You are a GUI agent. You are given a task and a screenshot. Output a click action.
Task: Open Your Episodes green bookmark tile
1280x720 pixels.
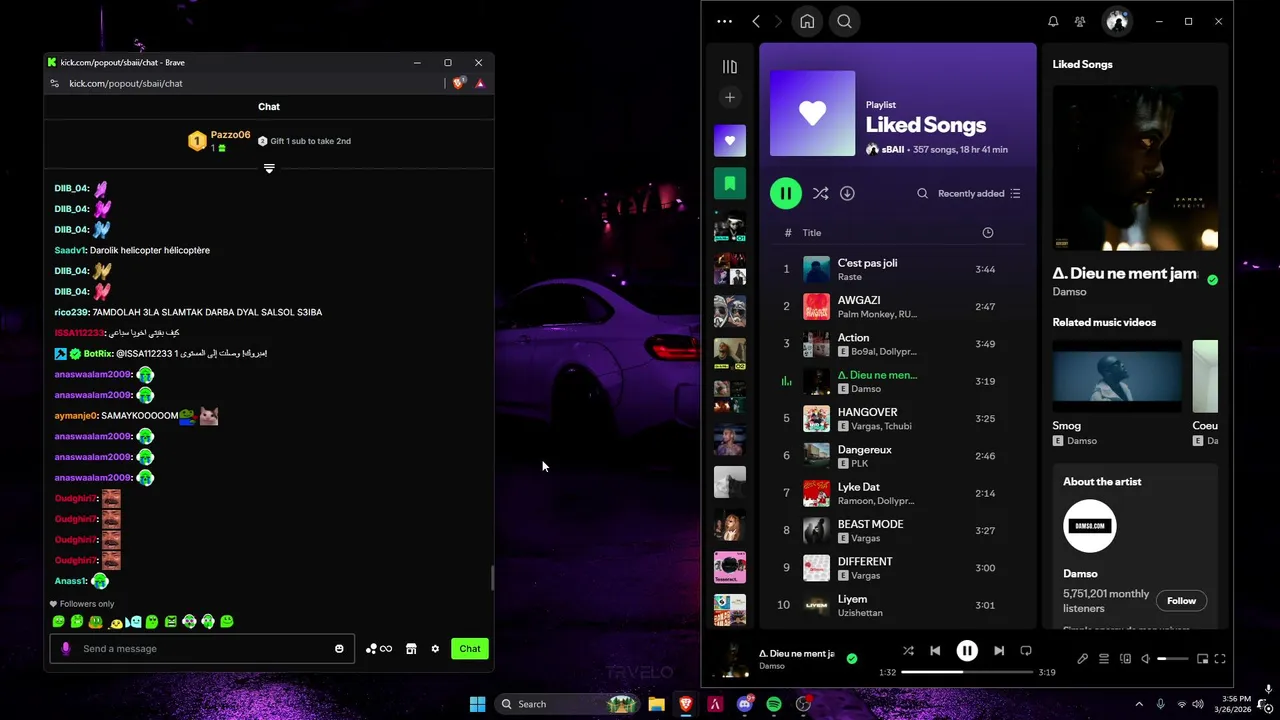point(730,184)
